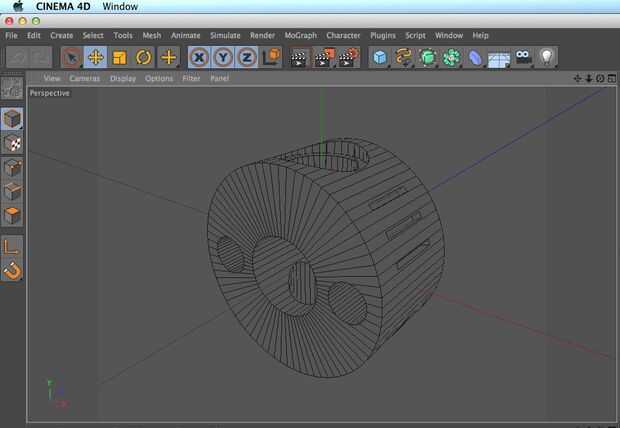The width and height of the screenshot is (620, 428).
Task: Enable Edges mode cube icon
Action: [12, 191]
